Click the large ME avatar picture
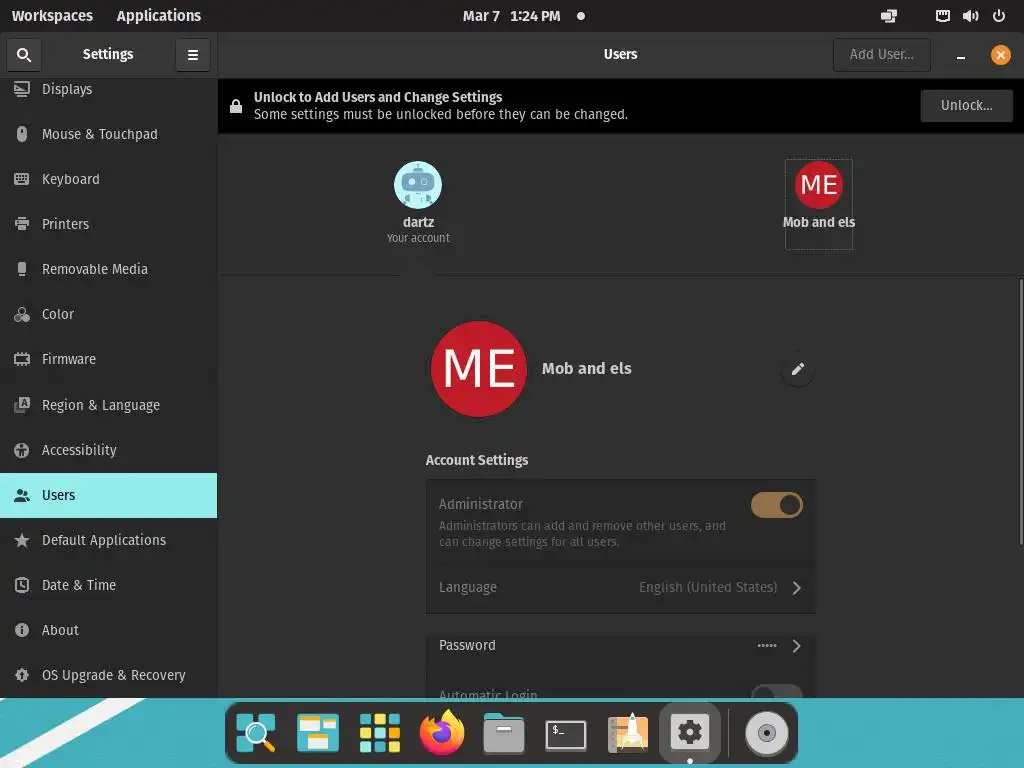The height and width of the screenshot is (768, 1024). 479,369
